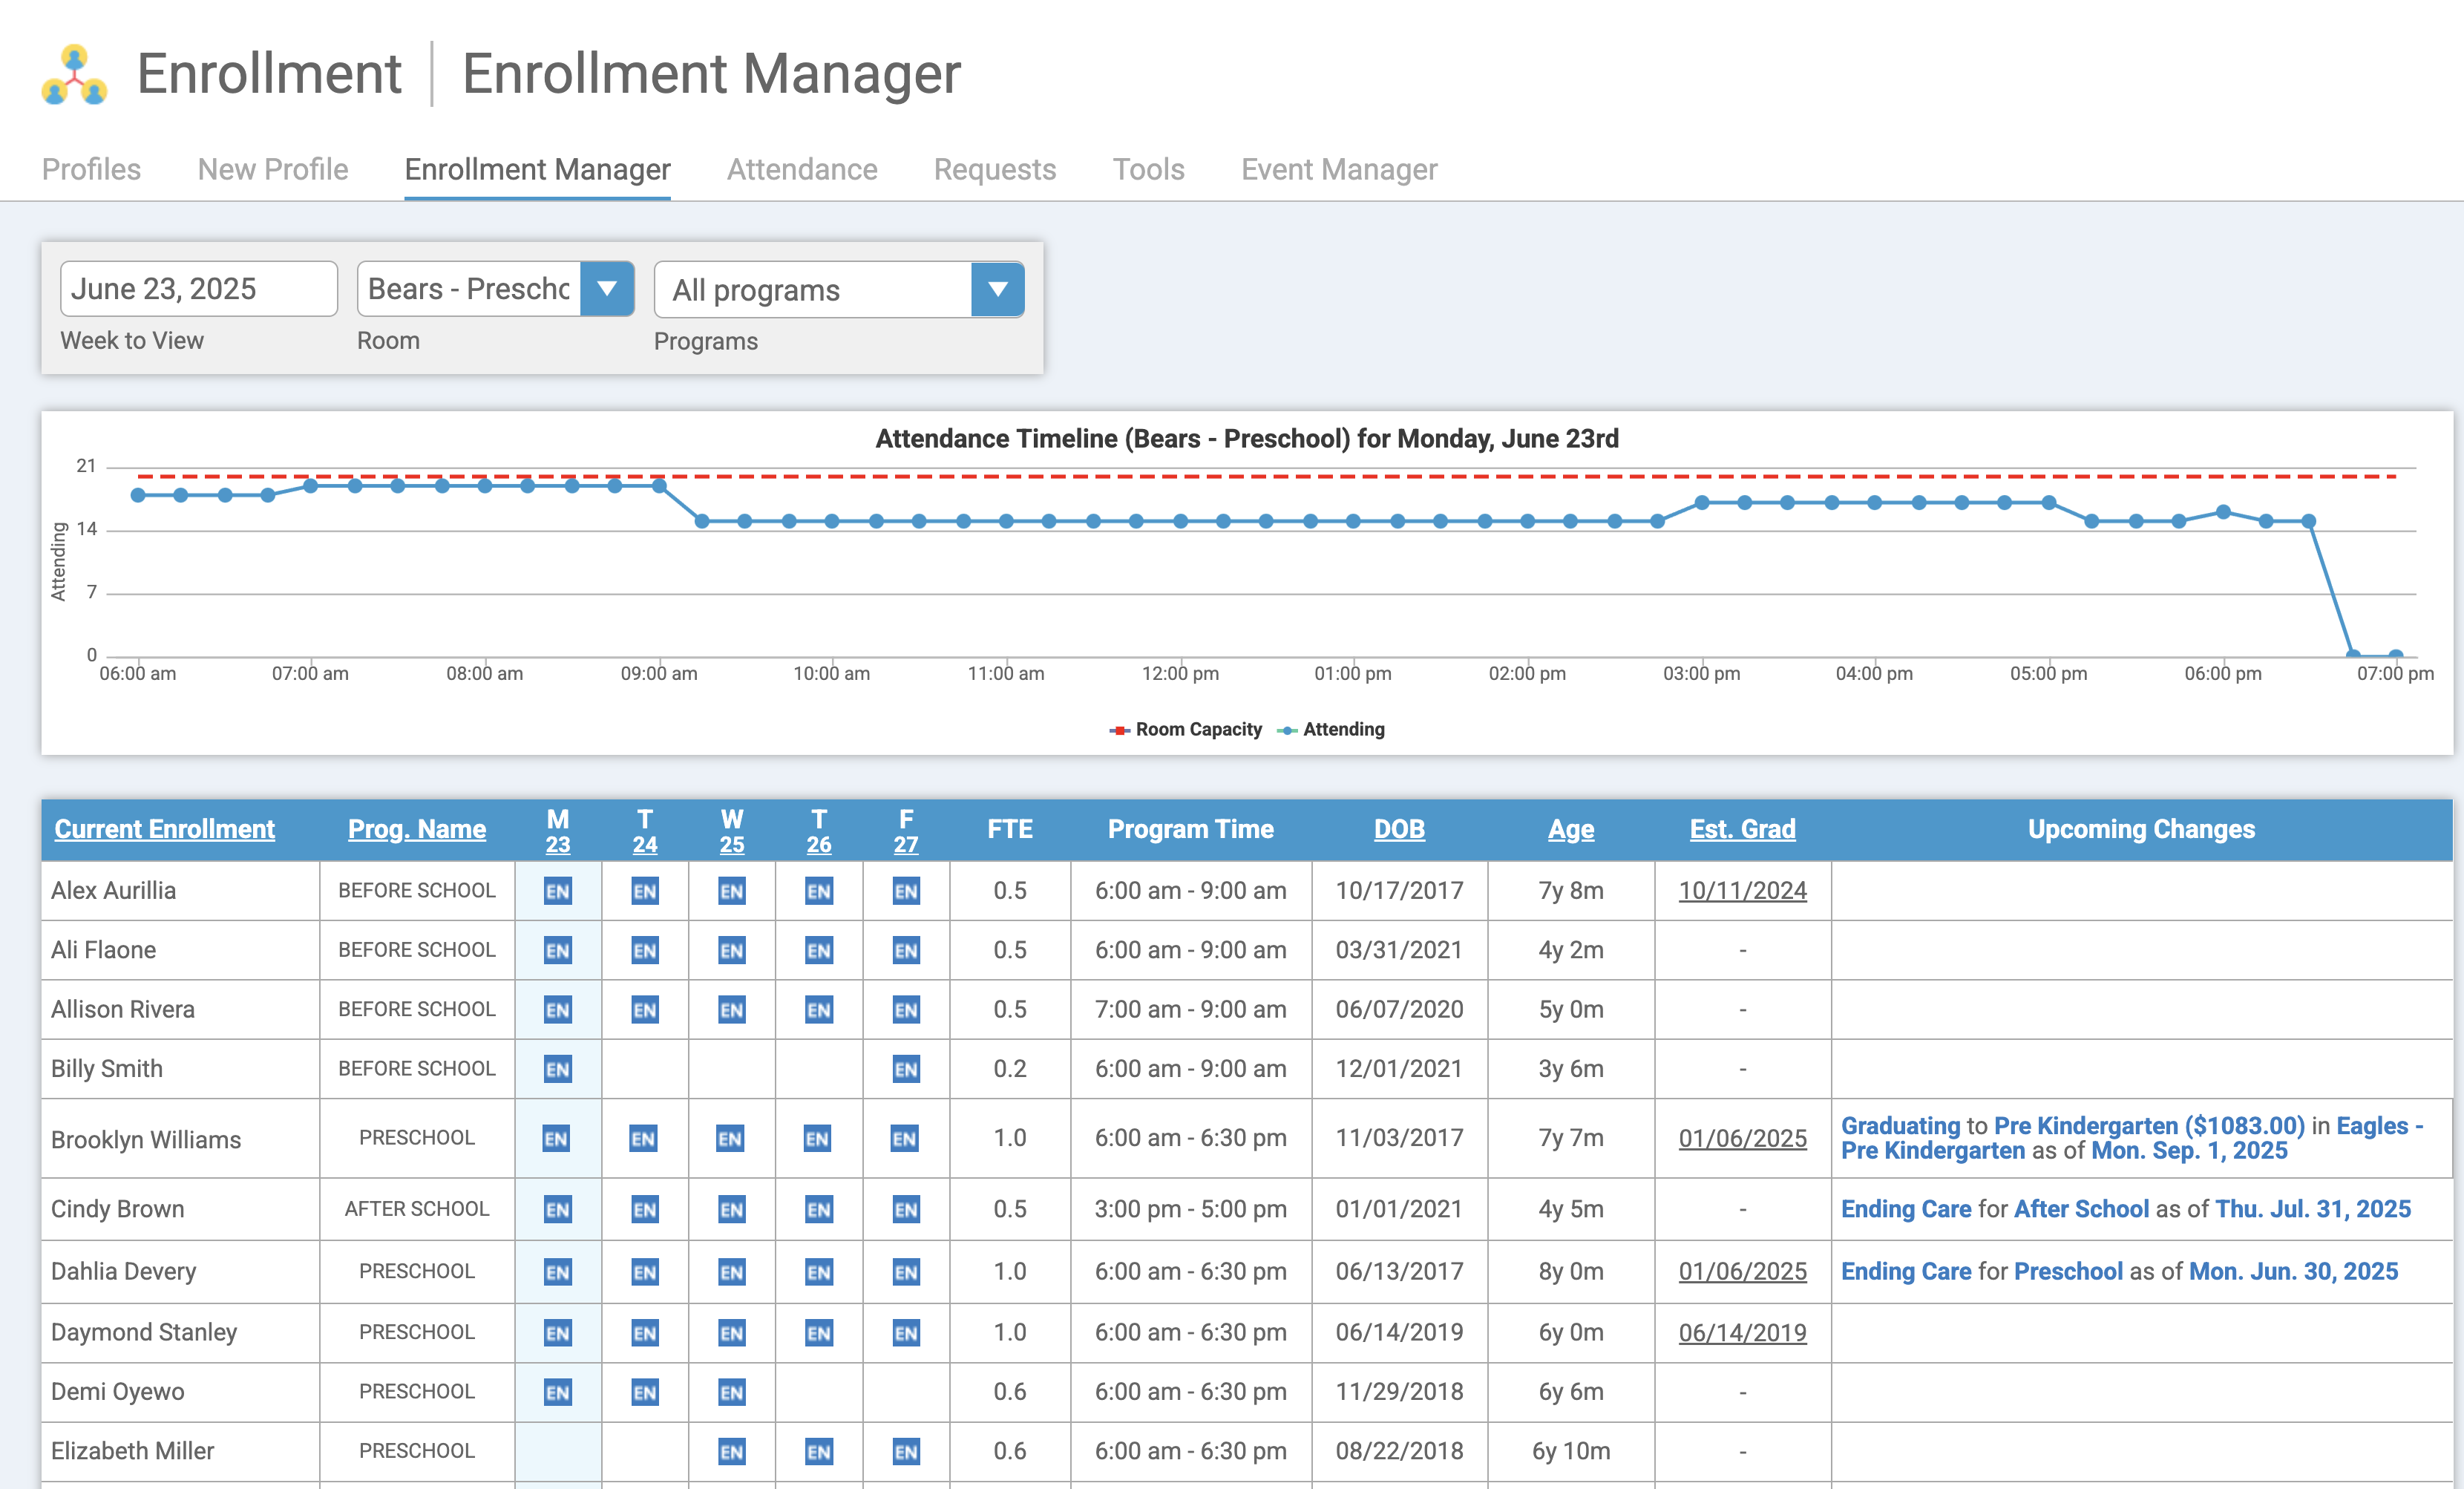The width and height of the screenshot is (2464, 1489).
Task: Click the Enrollment app logo icon
Action: click(74, 75)
